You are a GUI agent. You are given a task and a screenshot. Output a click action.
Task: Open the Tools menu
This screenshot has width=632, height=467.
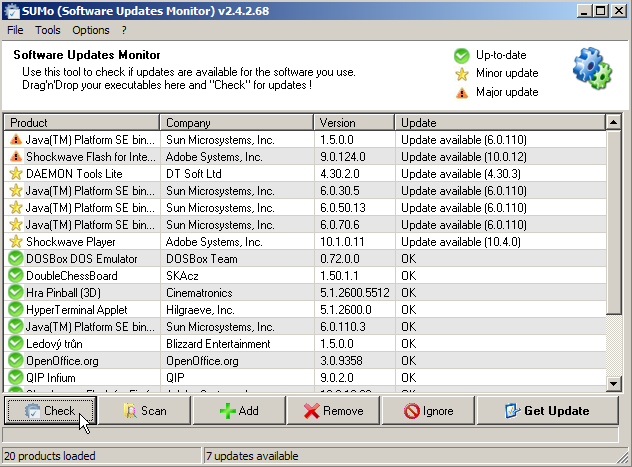tap(48, 30)
